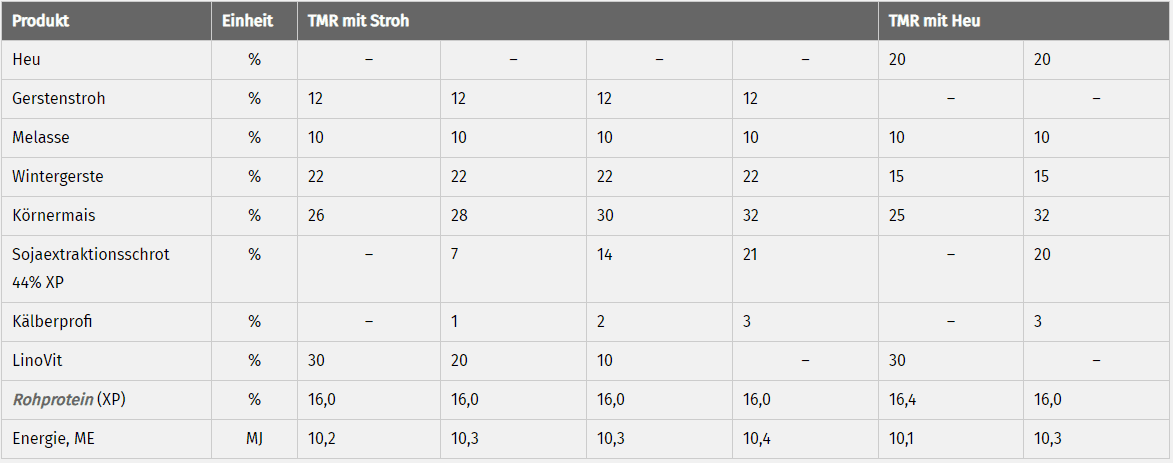Screen dimensions: 1173x463
Task: Click the Körnermais value 26
Action: click(x=316, y=215)
